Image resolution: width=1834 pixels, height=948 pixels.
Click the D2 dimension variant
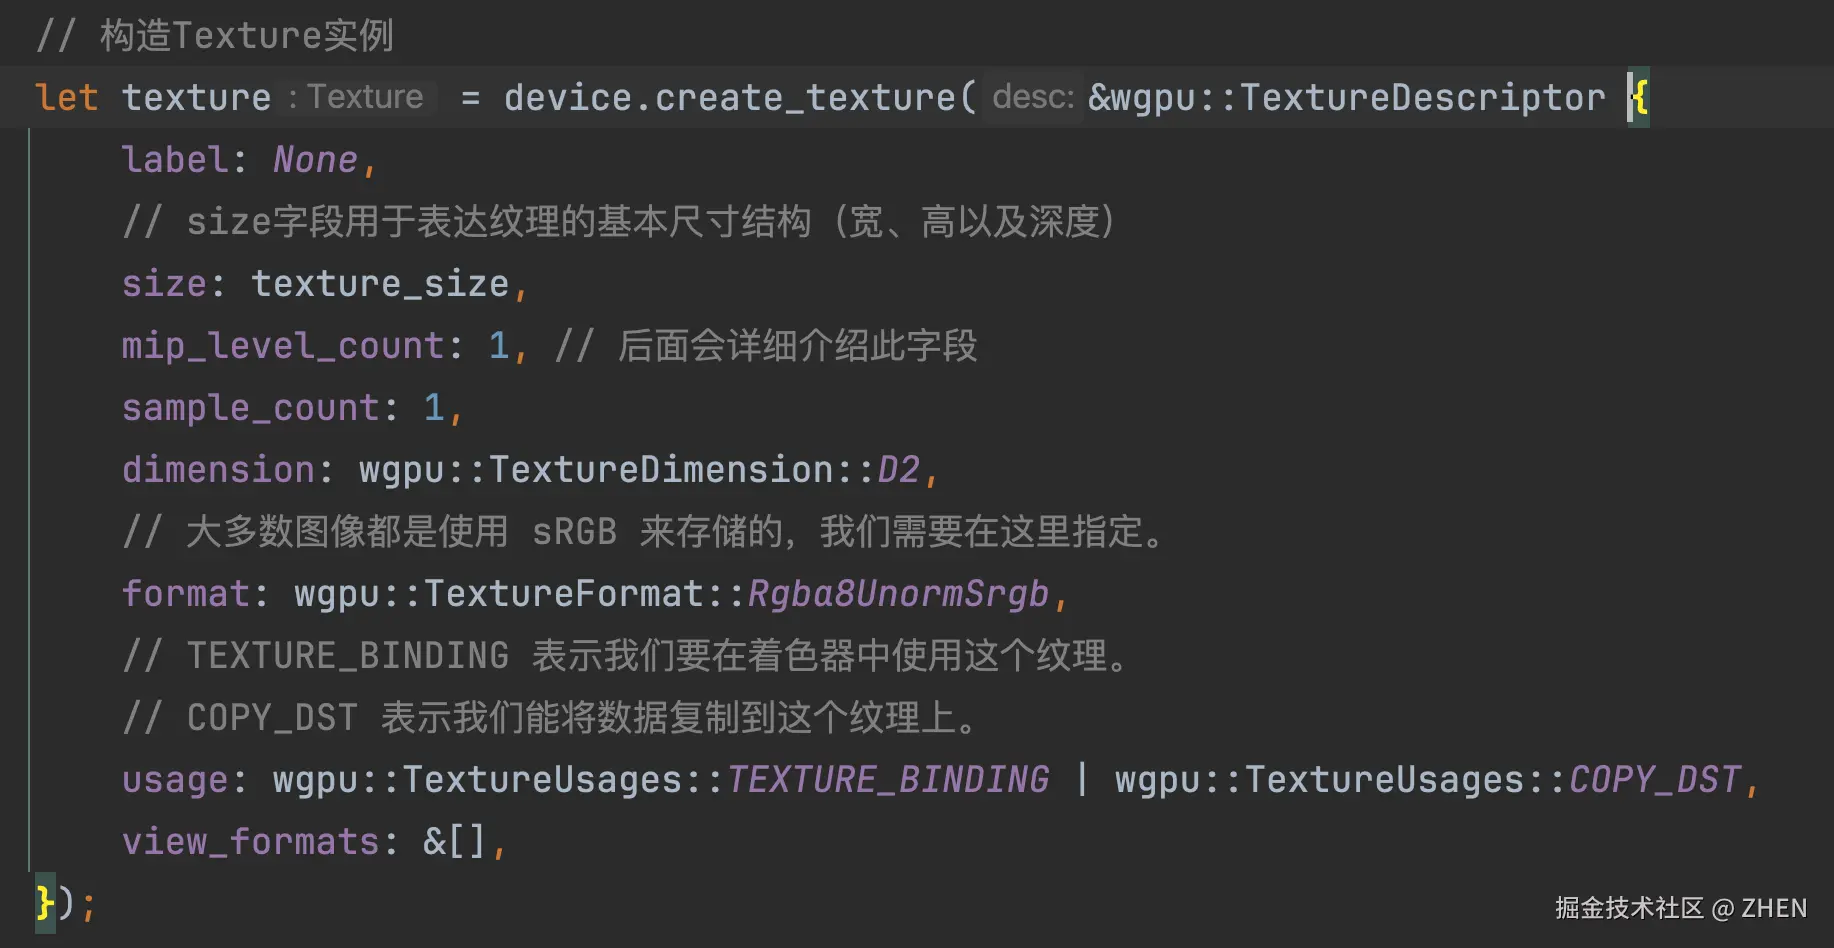[898, 470]
